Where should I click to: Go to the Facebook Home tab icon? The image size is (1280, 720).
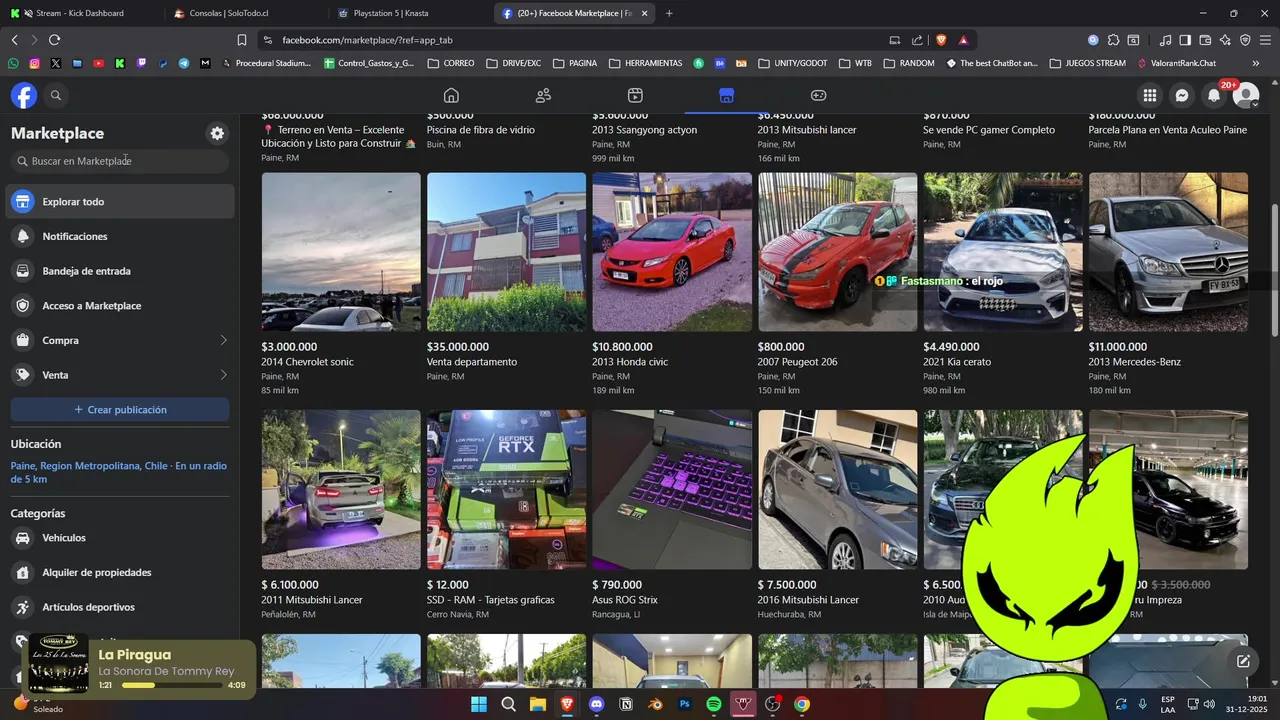(x=451, y=95)
